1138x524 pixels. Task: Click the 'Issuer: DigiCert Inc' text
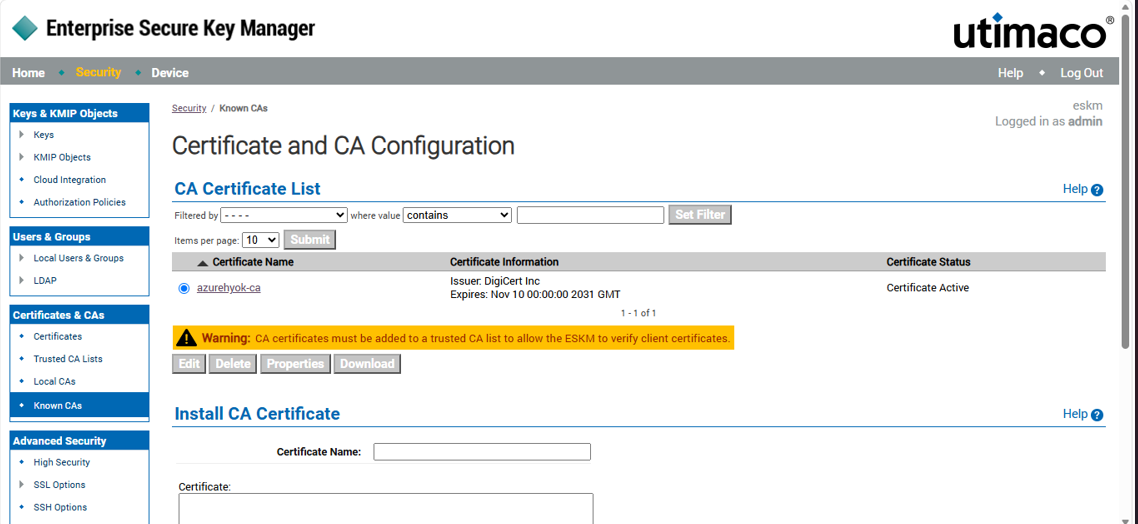(495, 282)
